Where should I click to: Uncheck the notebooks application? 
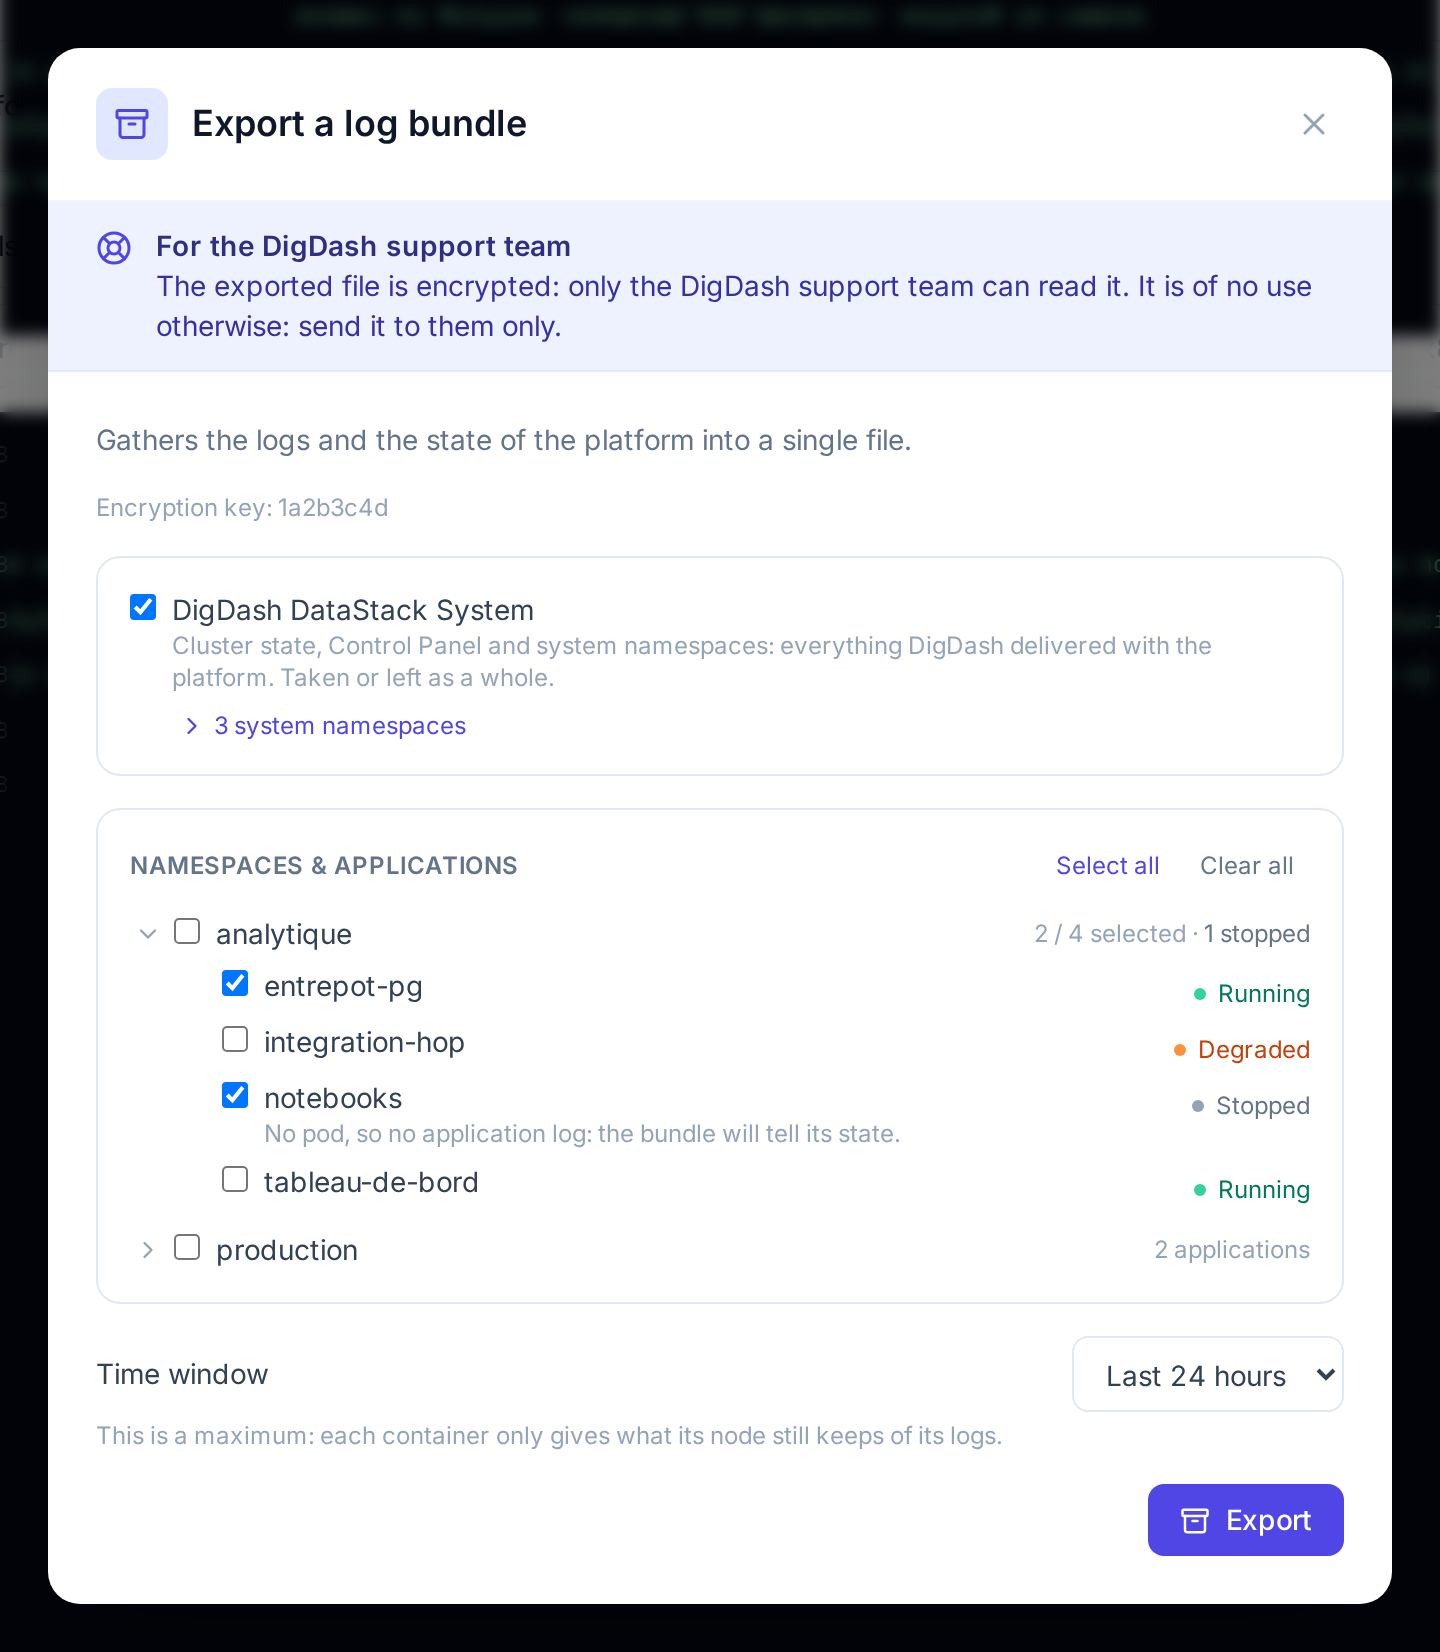pyautogui.click(x=235, y=1095)
